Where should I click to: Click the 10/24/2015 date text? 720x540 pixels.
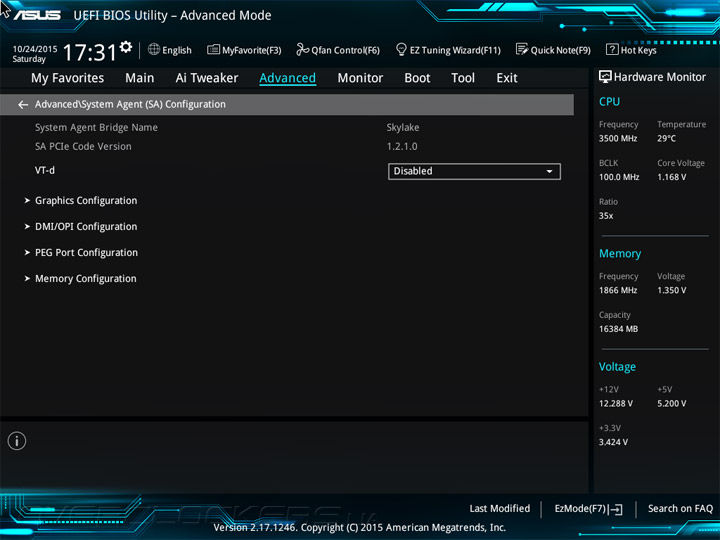click(x=35, y=49)
